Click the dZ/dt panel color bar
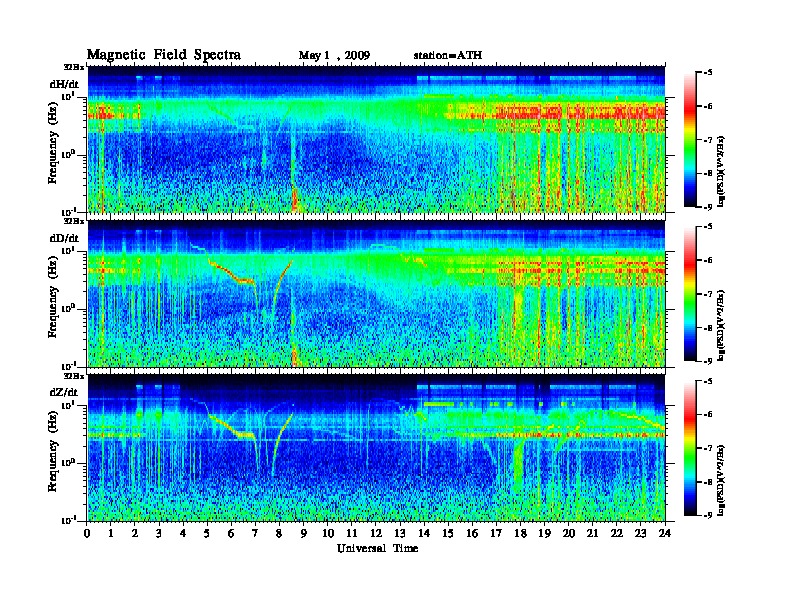The width and height of the screenshot is (792, 612). [690, 448]
